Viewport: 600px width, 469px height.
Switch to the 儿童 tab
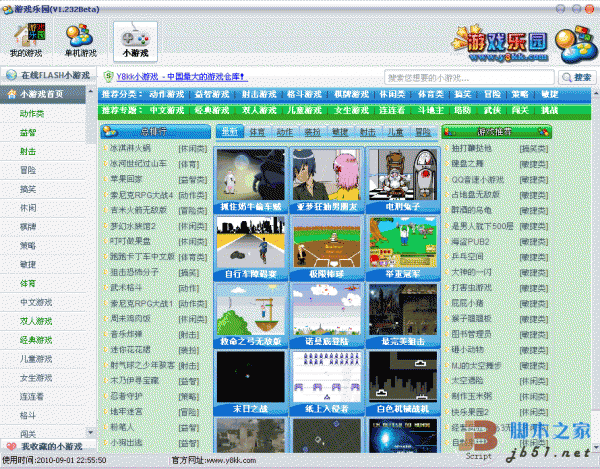(x=395, y=132)
